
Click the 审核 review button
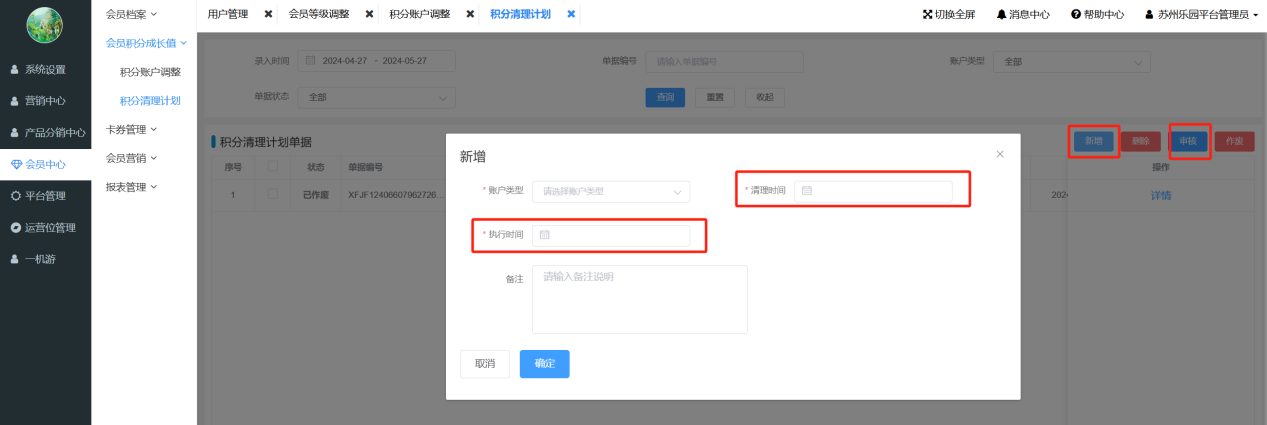click(x=1188, y=141)
